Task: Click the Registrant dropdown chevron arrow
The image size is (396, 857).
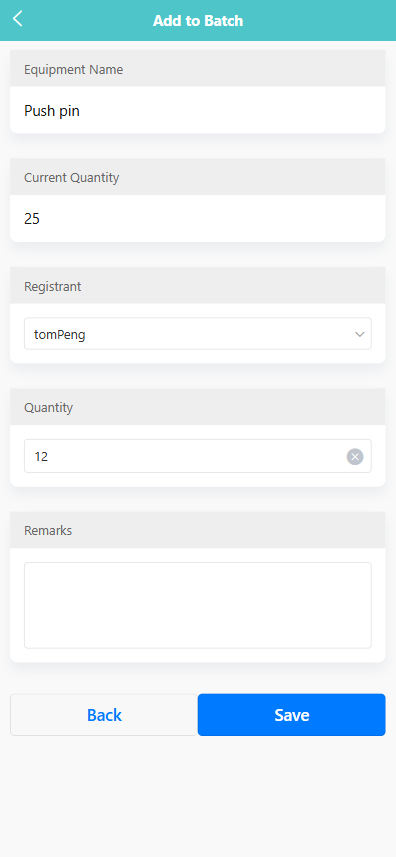Action: click(359, 334)
